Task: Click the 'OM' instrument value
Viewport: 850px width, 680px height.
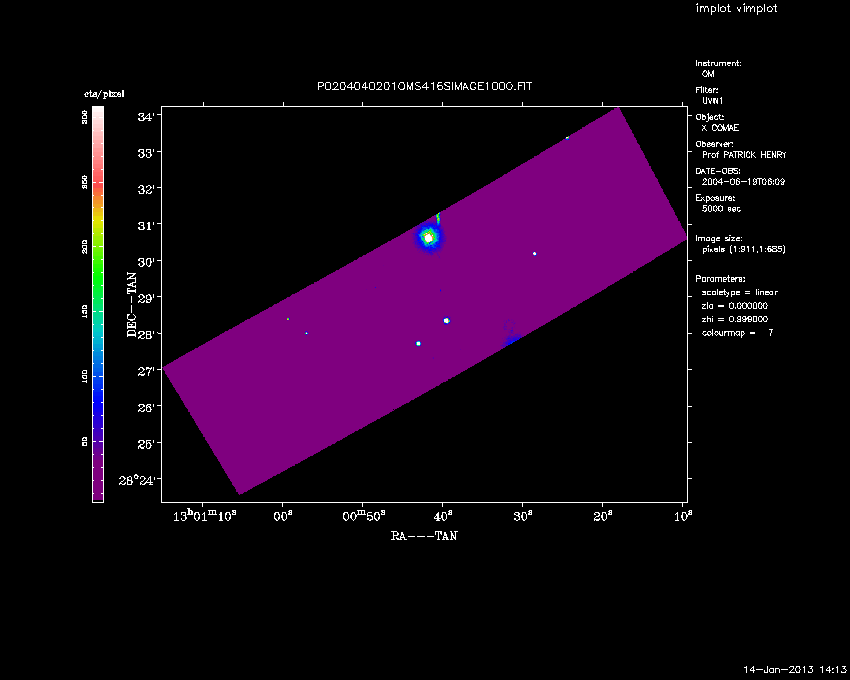Action: point(708,74)
